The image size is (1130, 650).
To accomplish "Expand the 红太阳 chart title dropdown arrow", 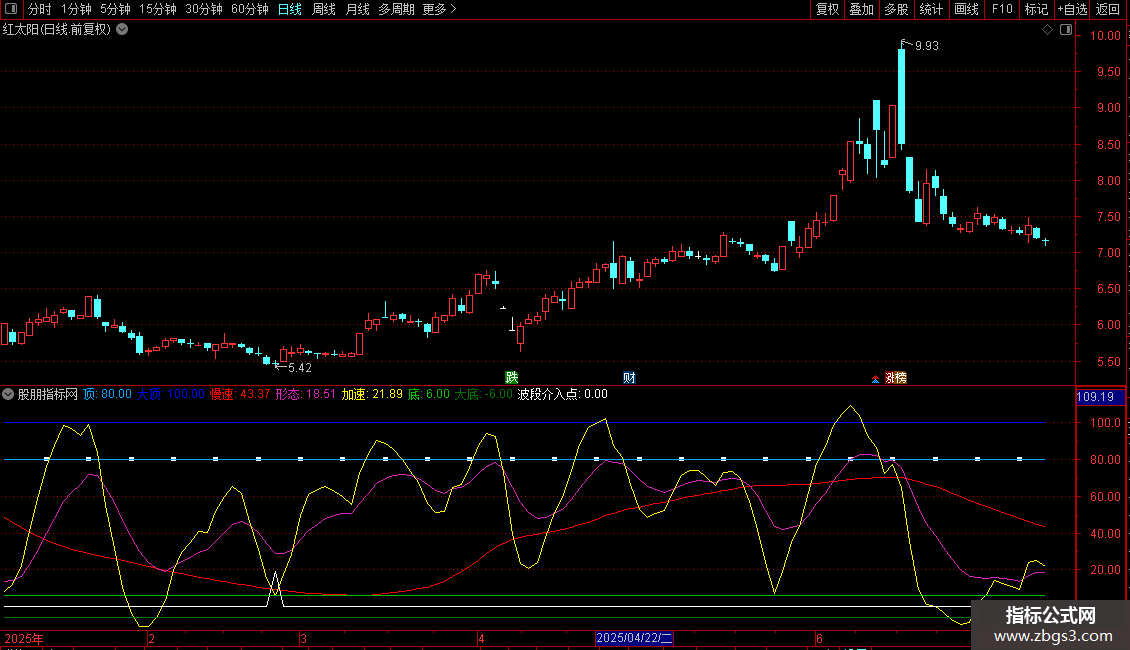I will tap(122, 30).
